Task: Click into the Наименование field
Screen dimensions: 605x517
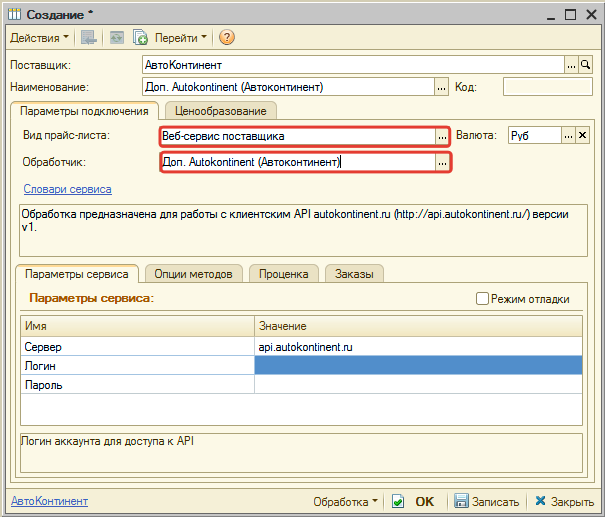Action: (288, 87)
